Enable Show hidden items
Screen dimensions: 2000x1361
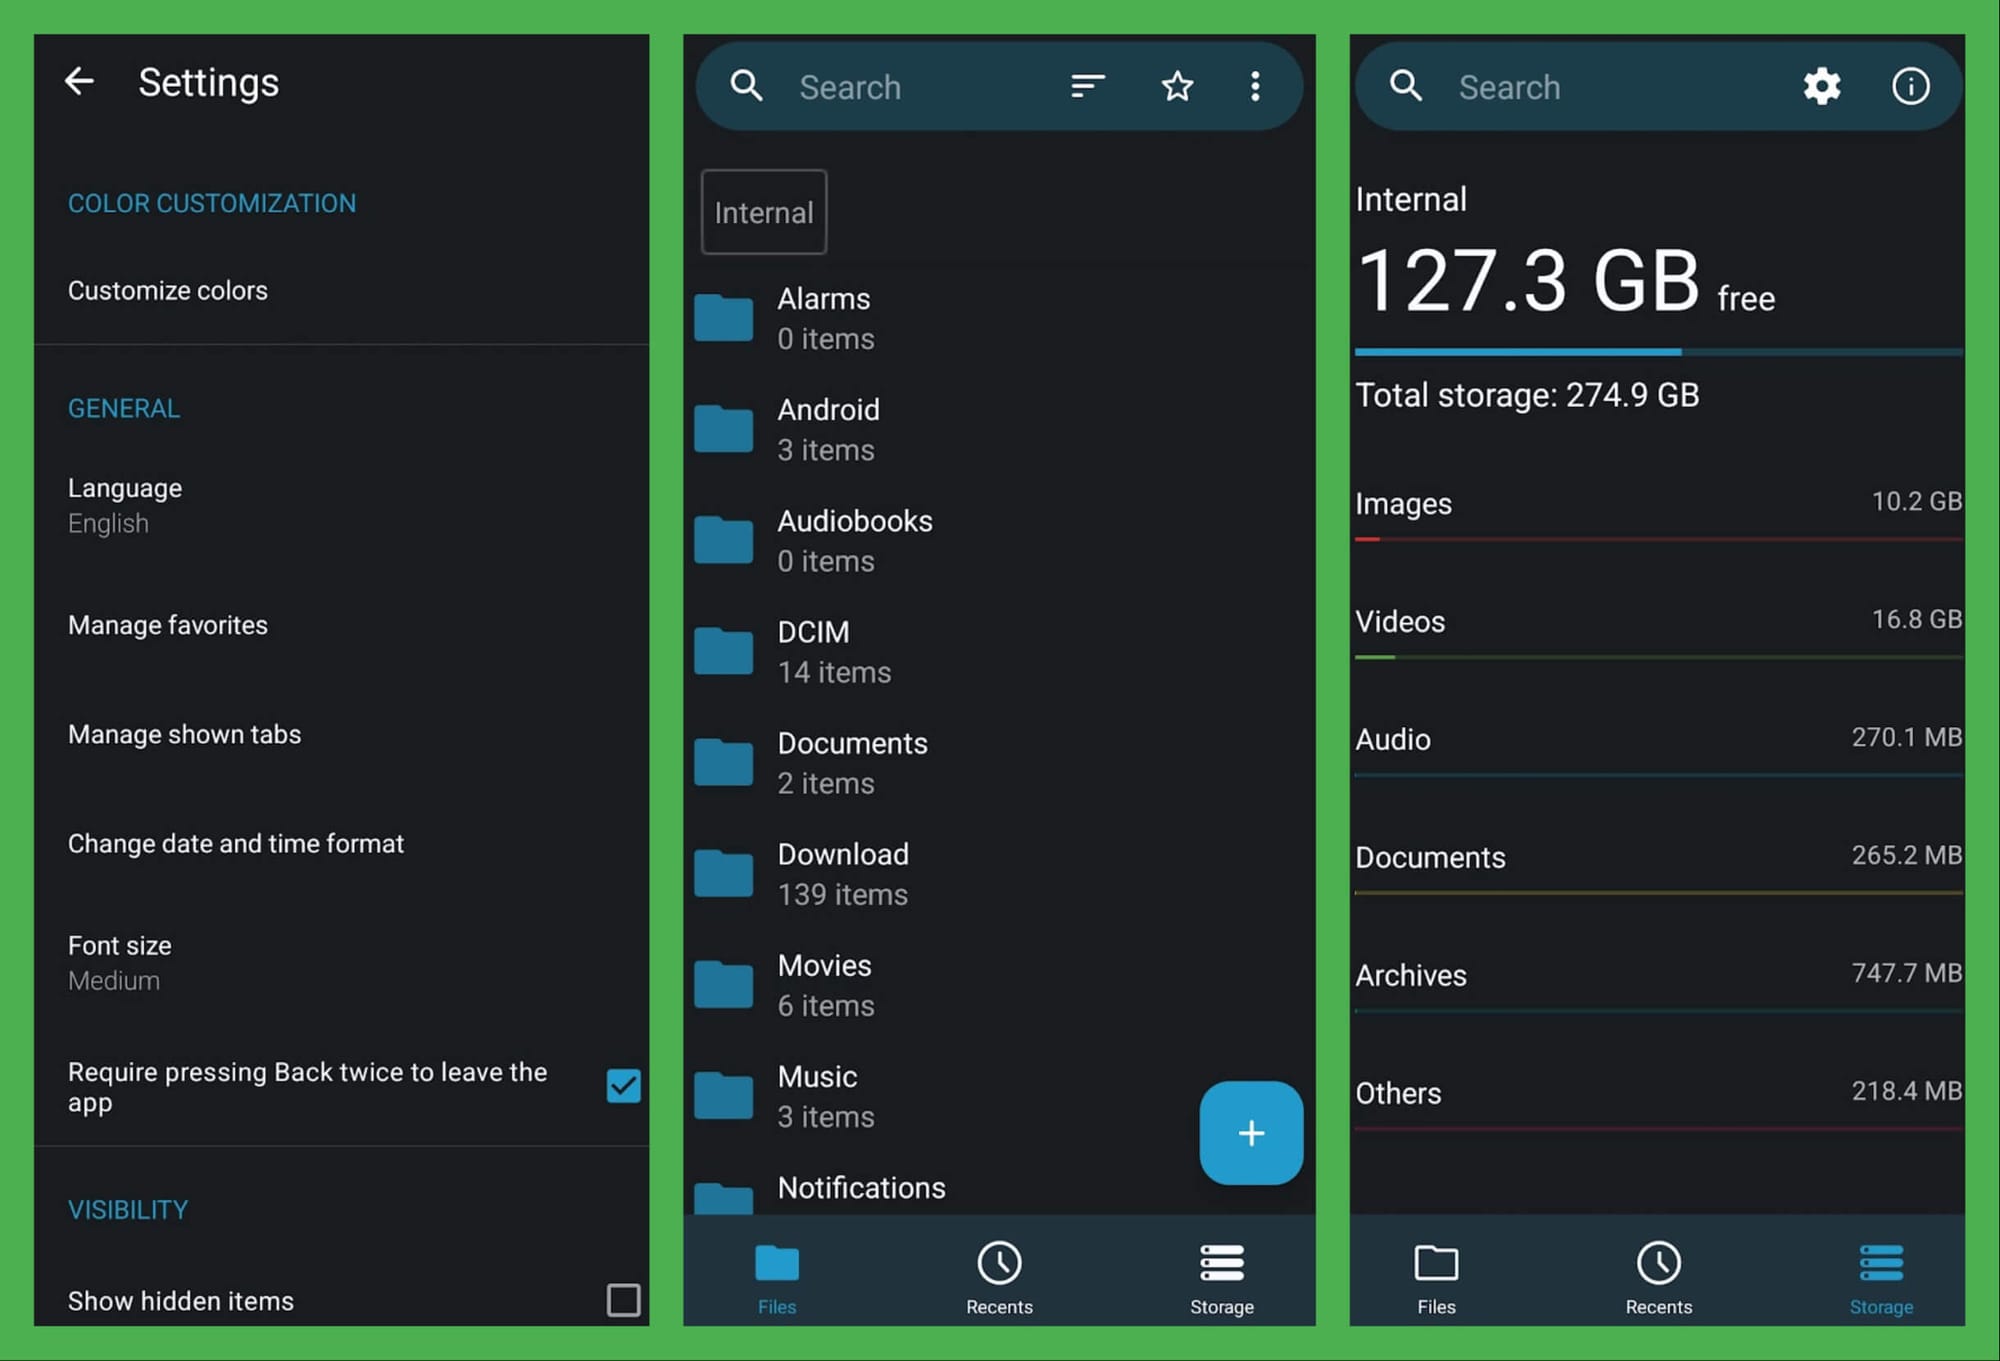[622, 1300]
